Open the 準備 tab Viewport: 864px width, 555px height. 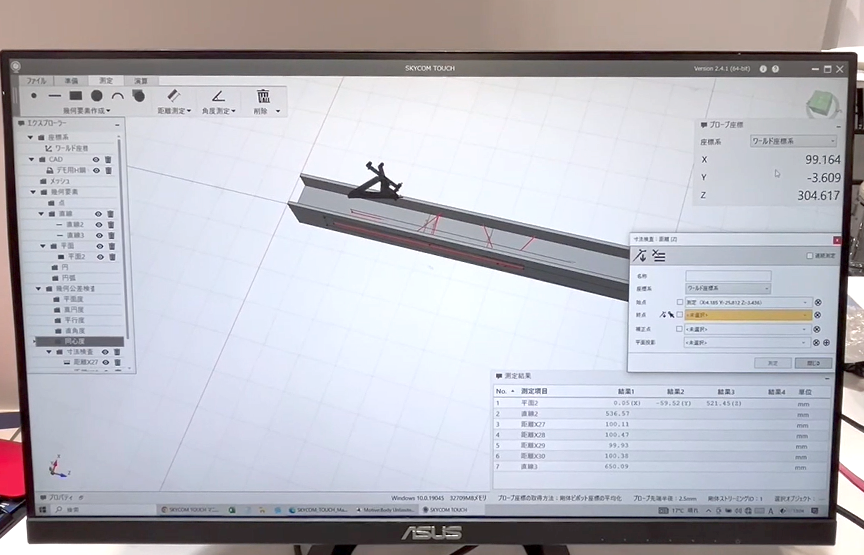tap(71, 81)
